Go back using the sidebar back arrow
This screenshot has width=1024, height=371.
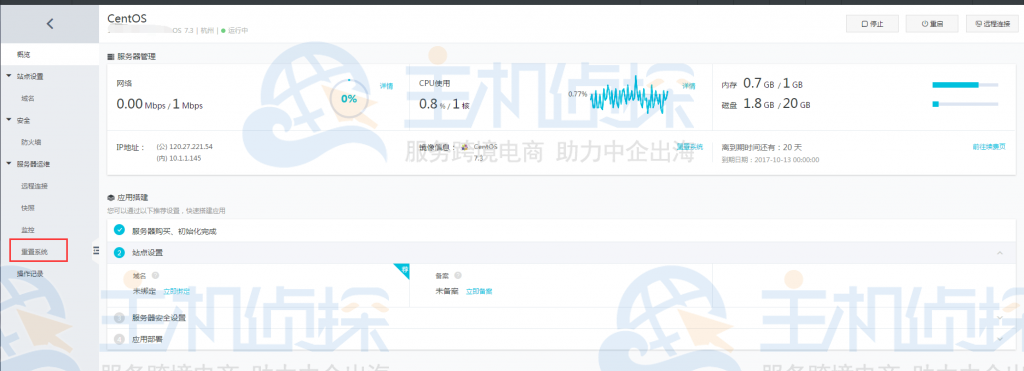[50, 24]
